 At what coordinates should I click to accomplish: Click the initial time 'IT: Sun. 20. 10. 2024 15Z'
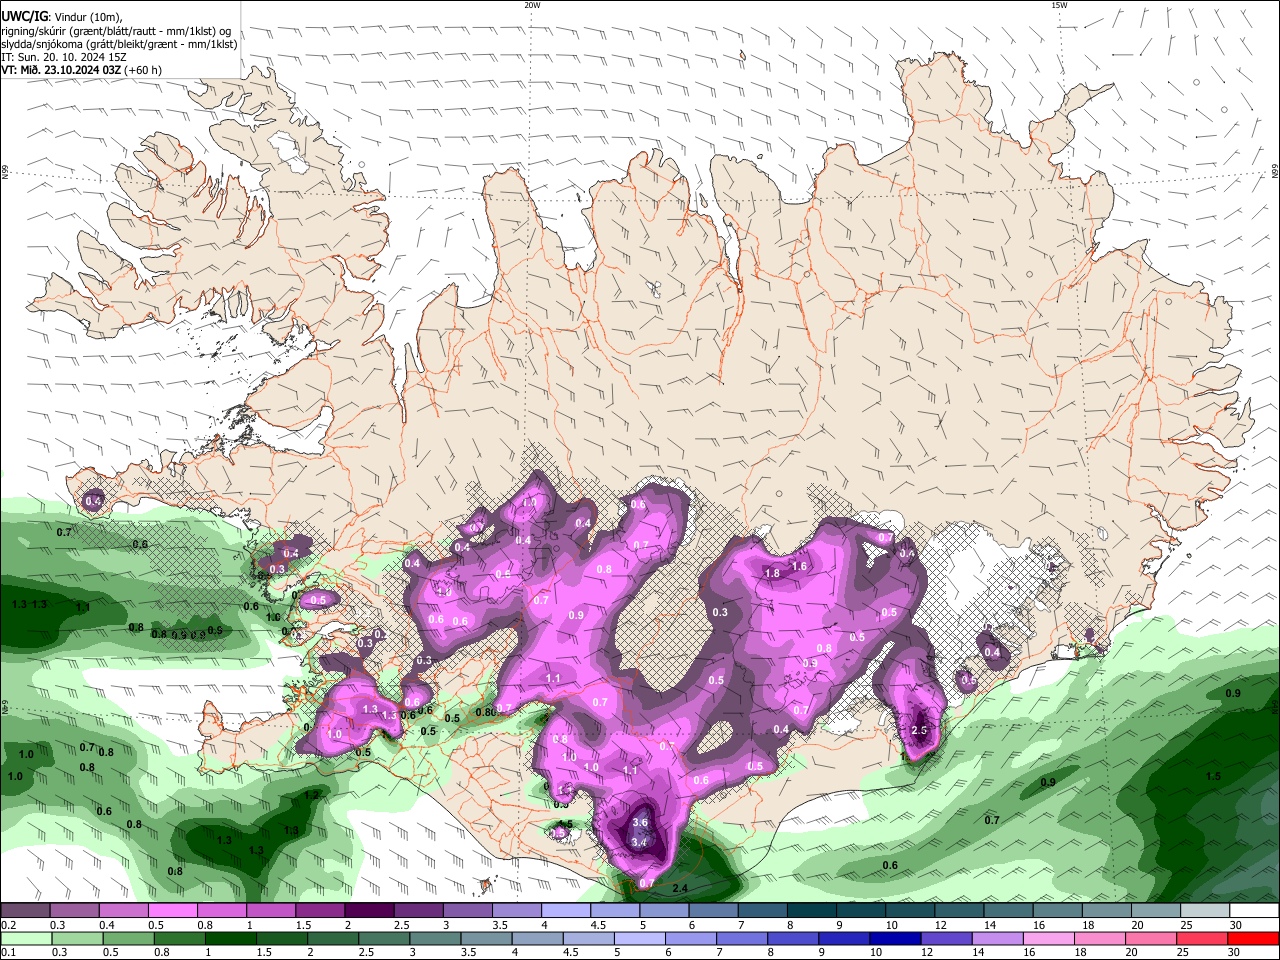64,57
